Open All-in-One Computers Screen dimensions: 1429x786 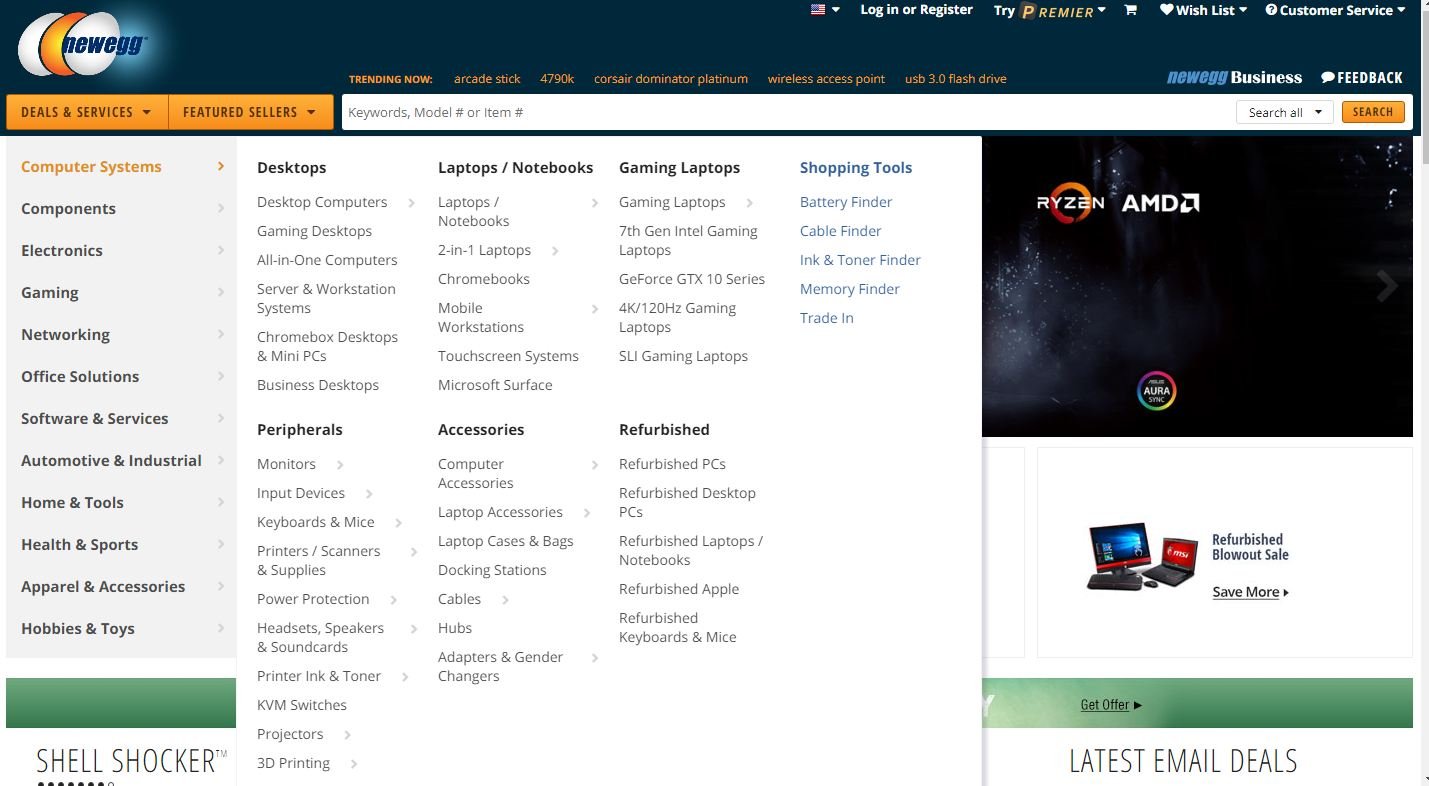pos(327,260)
